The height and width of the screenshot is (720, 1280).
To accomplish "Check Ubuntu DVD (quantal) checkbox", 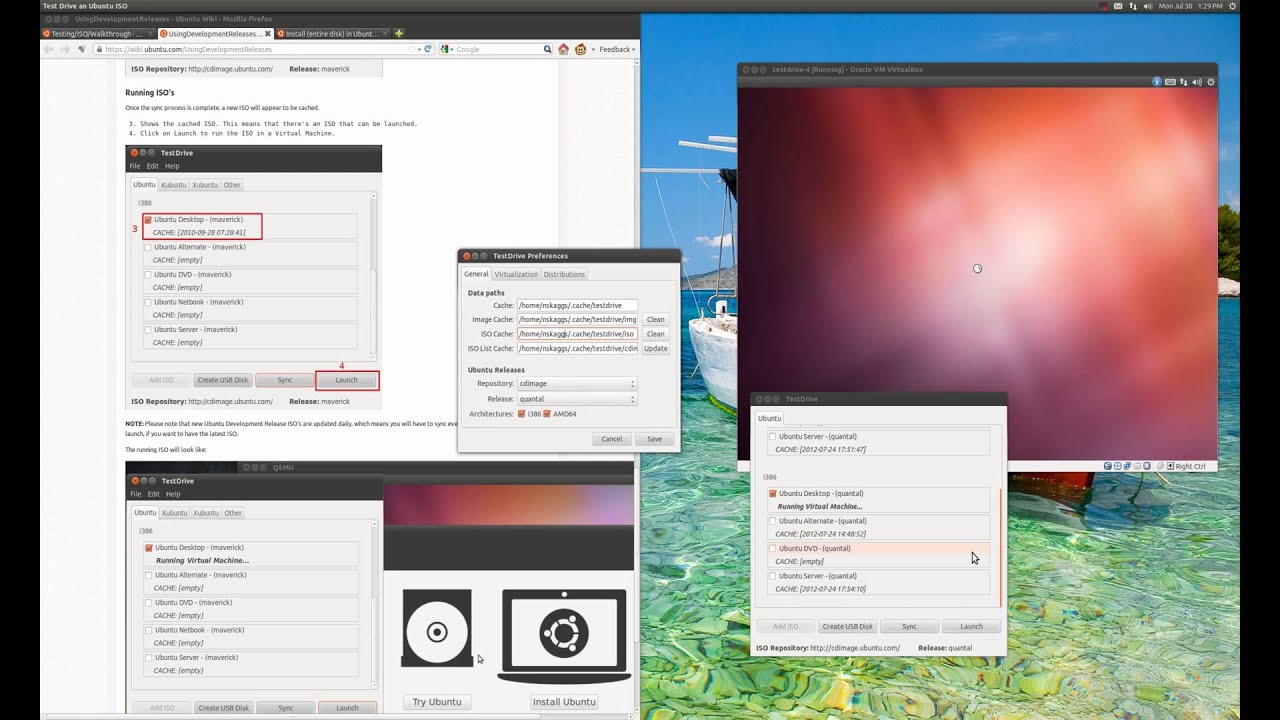I will [x=772, y=549].
